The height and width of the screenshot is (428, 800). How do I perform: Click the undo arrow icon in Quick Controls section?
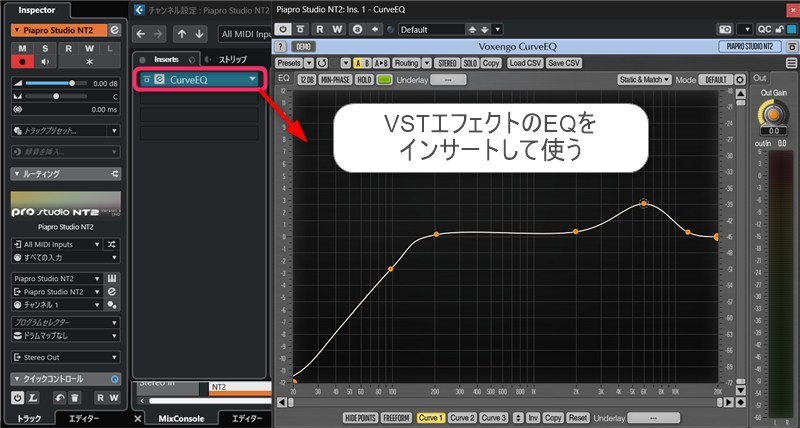coord(60,397)
